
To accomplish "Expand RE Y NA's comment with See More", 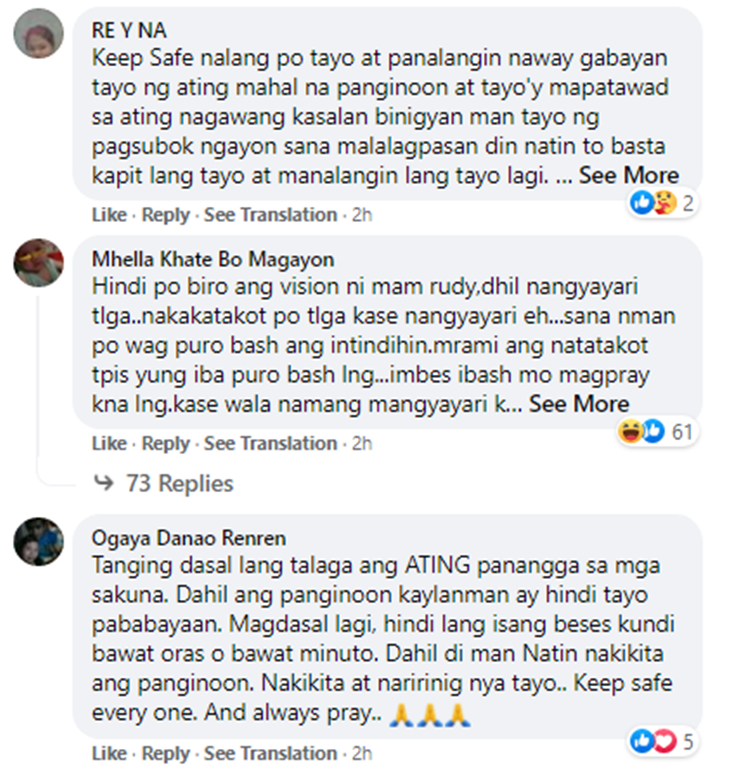I will click(629, 176).
